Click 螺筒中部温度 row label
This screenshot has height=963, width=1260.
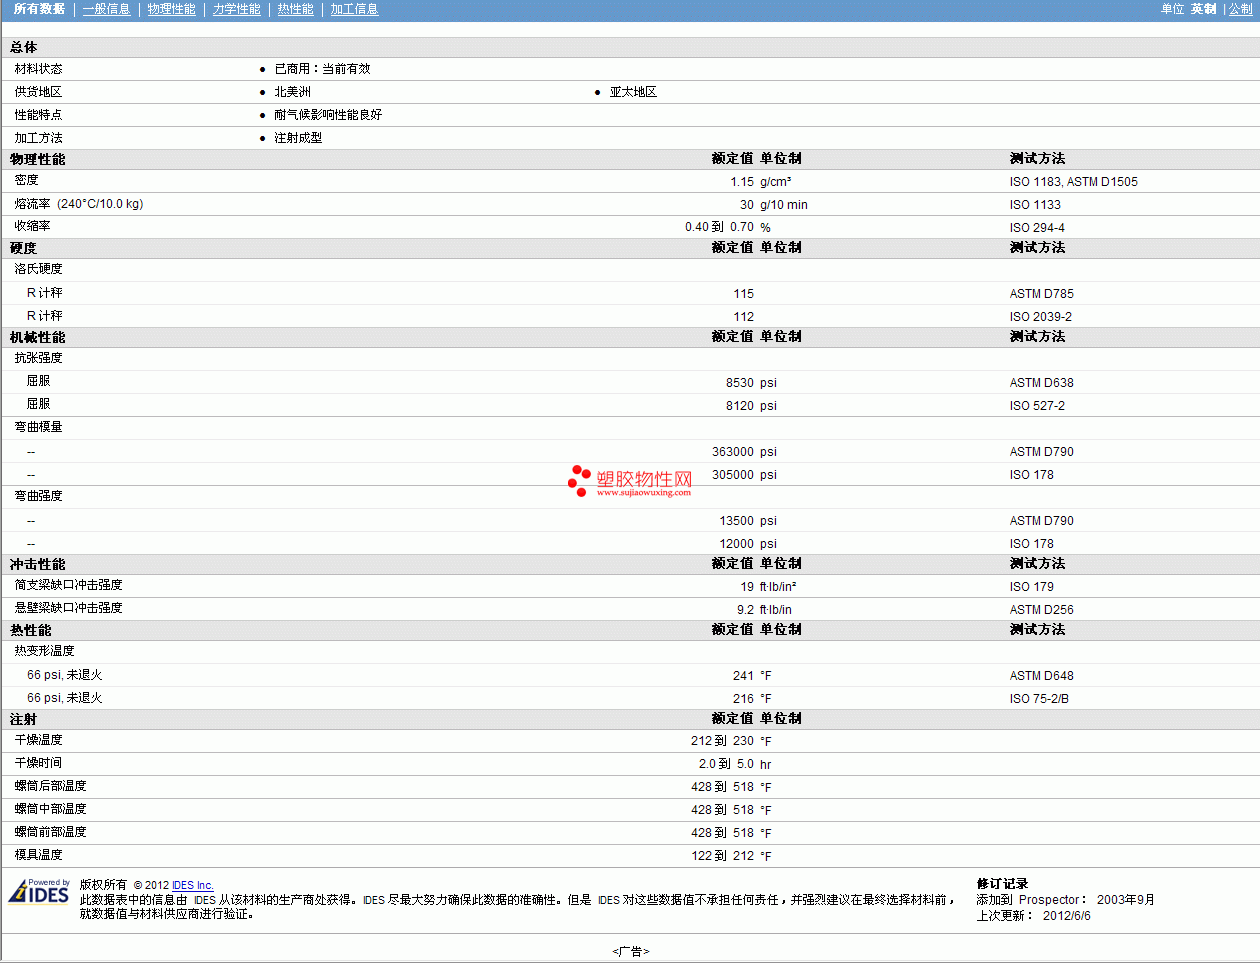pyautogui.click(x=50, y=809)
